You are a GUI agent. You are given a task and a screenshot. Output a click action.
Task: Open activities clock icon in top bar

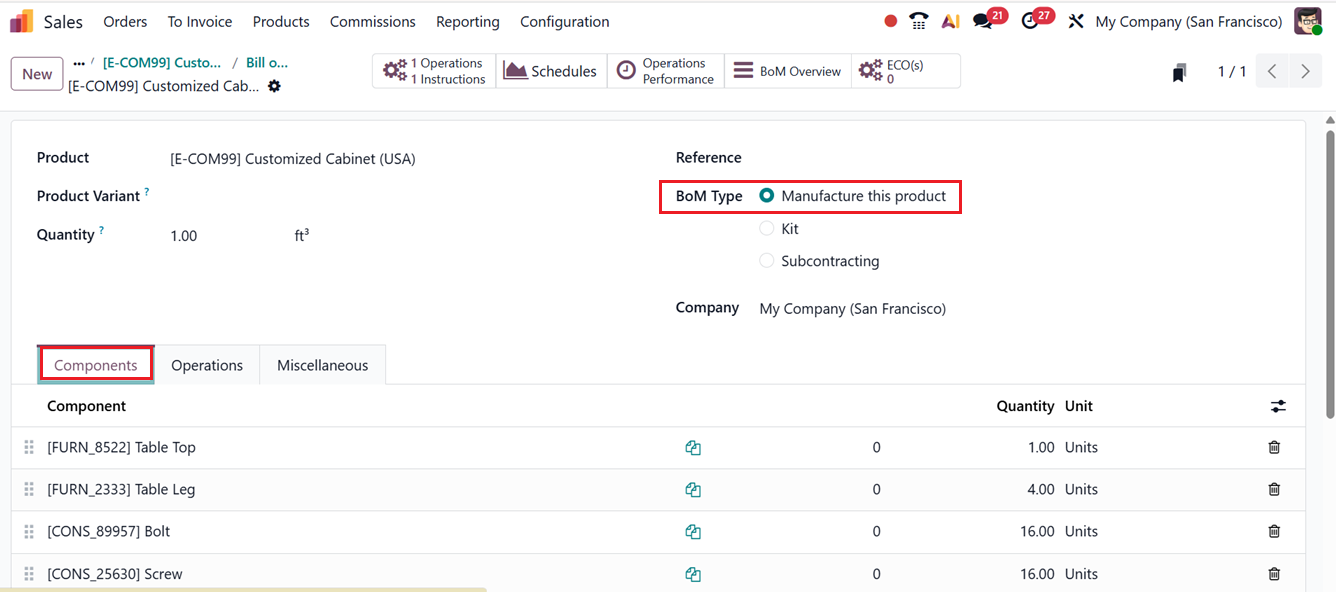1031,21
